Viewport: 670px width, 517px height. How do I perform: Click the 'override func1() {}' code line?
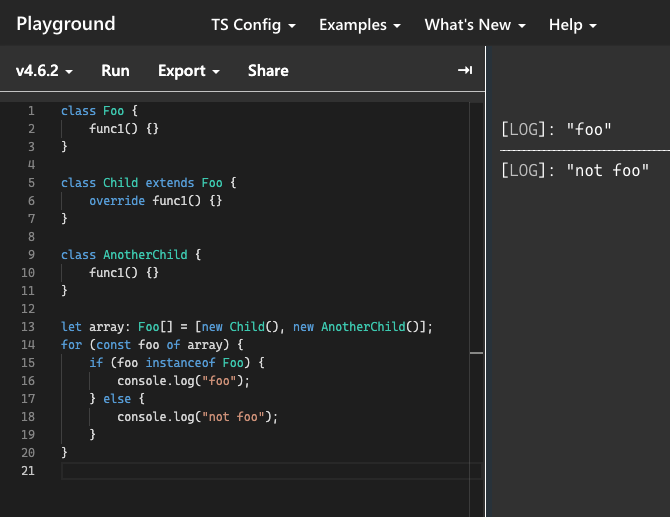tap(156, 201)
